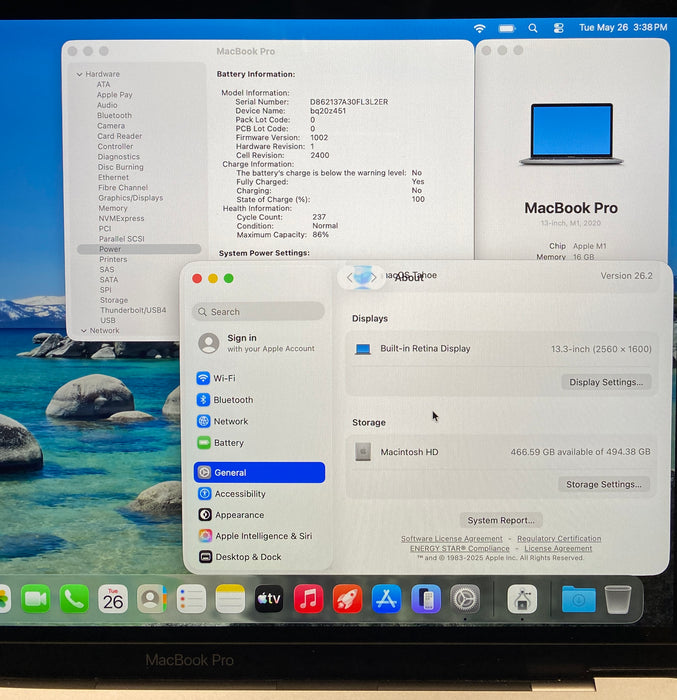Open Reminders app in the Dock
The image size is (677, 700).
tap(191, 599)
